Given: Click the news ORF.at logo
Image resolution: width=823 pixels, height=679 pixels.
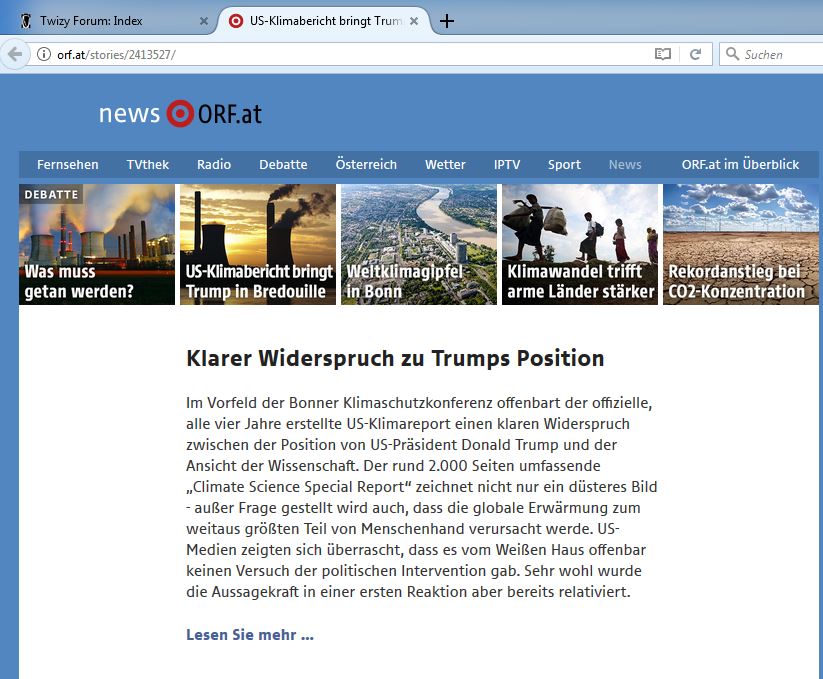Looking at the screenshot, I should point(180,114).
